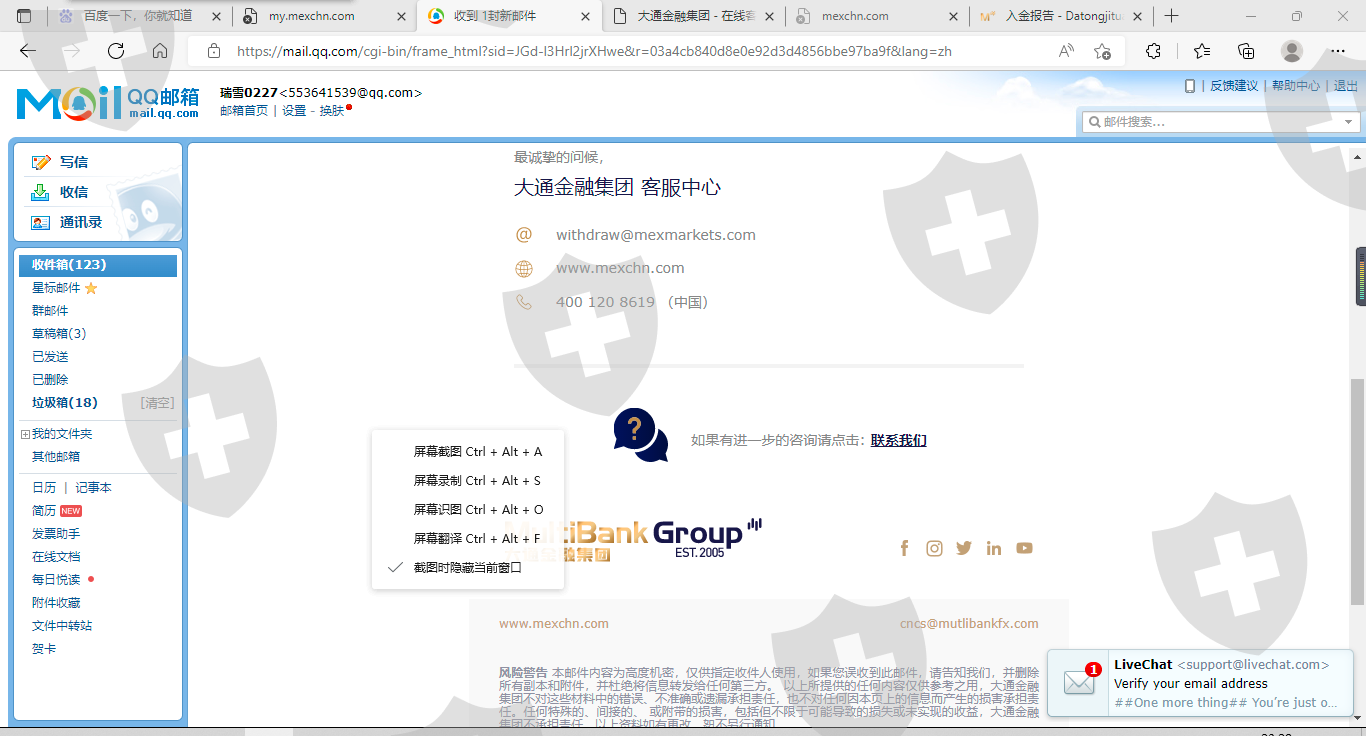Viewport: 1366px width, 736px height.
Task: Toggle 截图时隐藏当前窗口 checked option
Action: click(467, 567)
